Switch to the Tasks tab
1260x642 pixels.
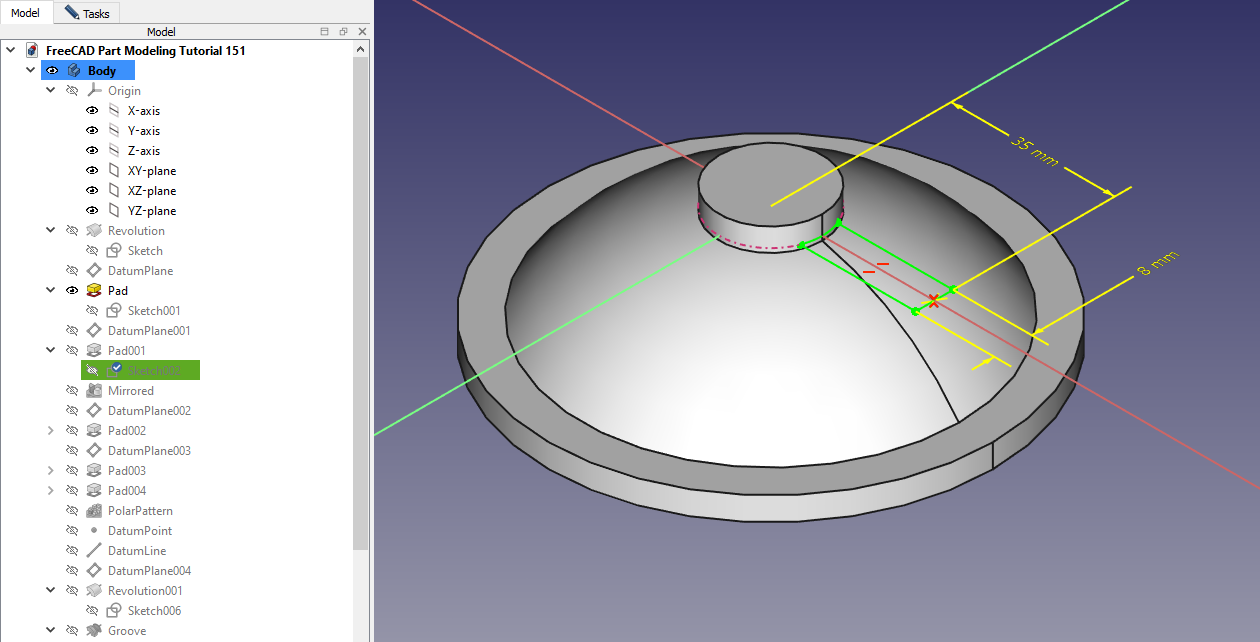pos(87,13)
